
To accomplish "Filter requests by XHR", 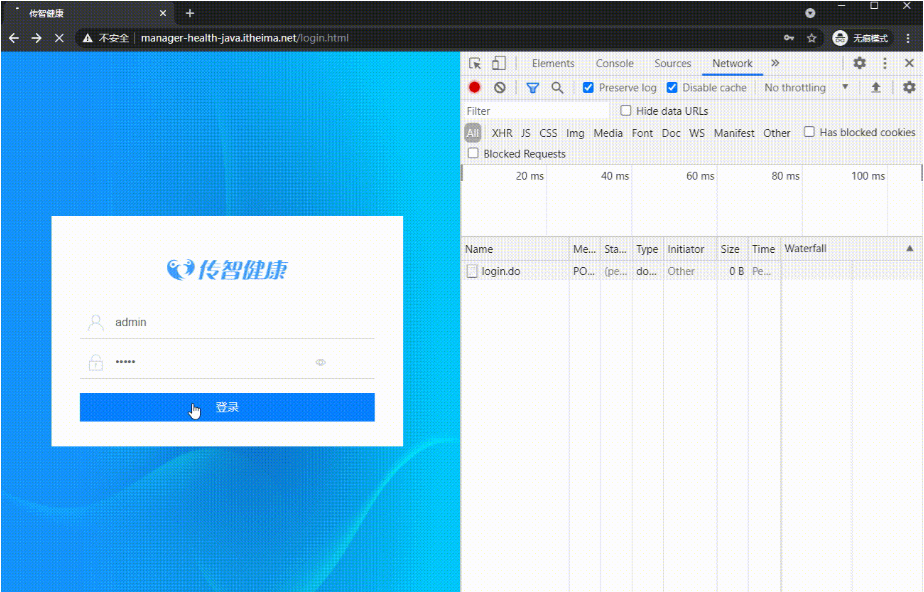I will (x=502, y=133).
